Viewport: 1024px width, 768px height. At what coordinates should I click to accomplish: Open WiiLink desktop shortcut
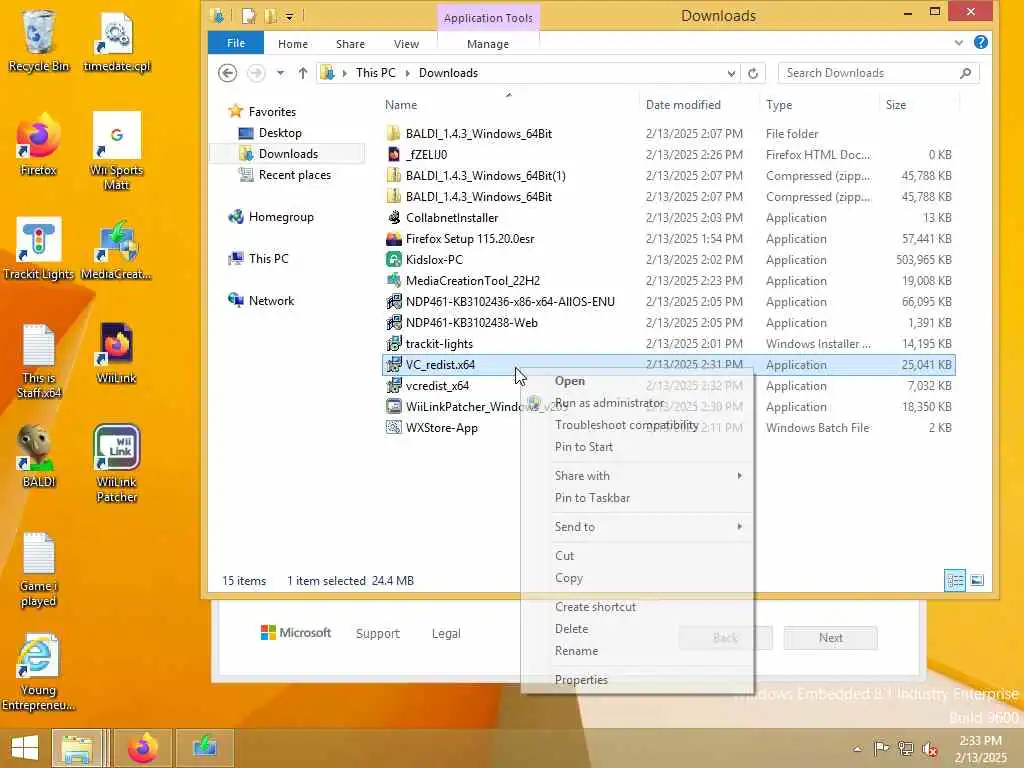(116, 353)
